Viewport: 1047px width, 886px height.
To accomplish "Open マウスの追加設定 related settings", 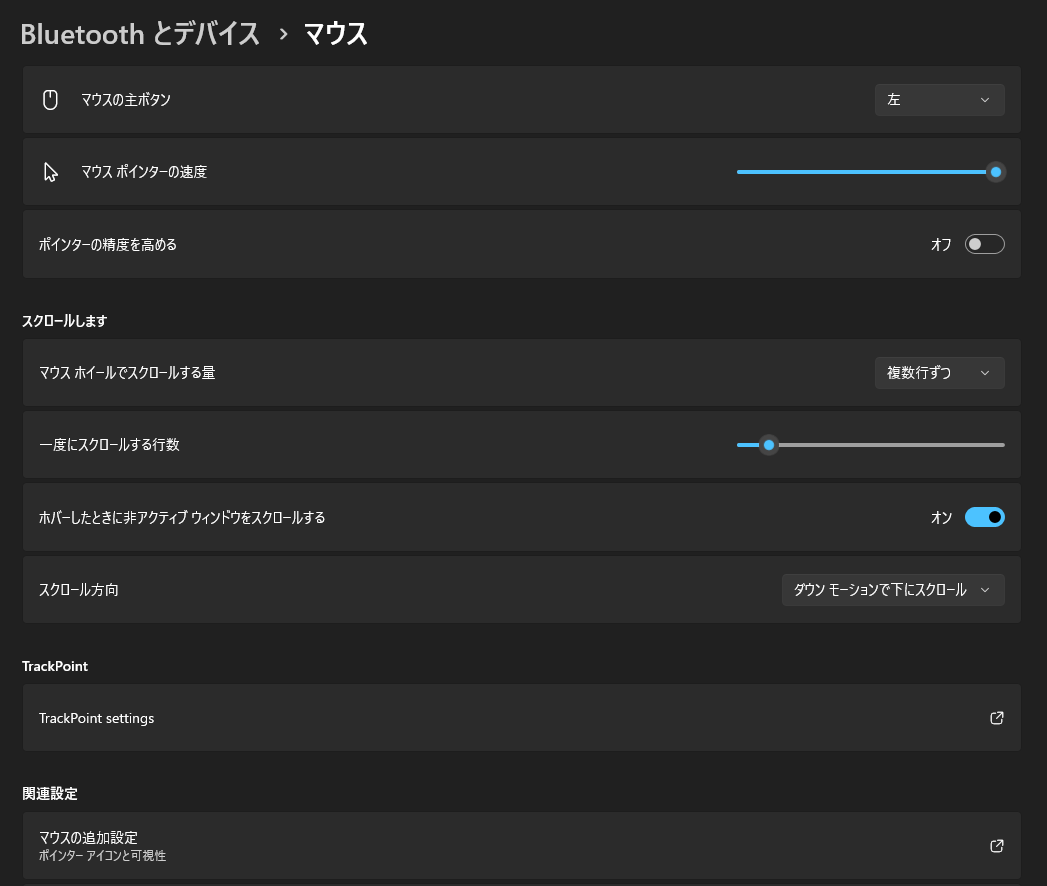I will [x=521, y=846].
